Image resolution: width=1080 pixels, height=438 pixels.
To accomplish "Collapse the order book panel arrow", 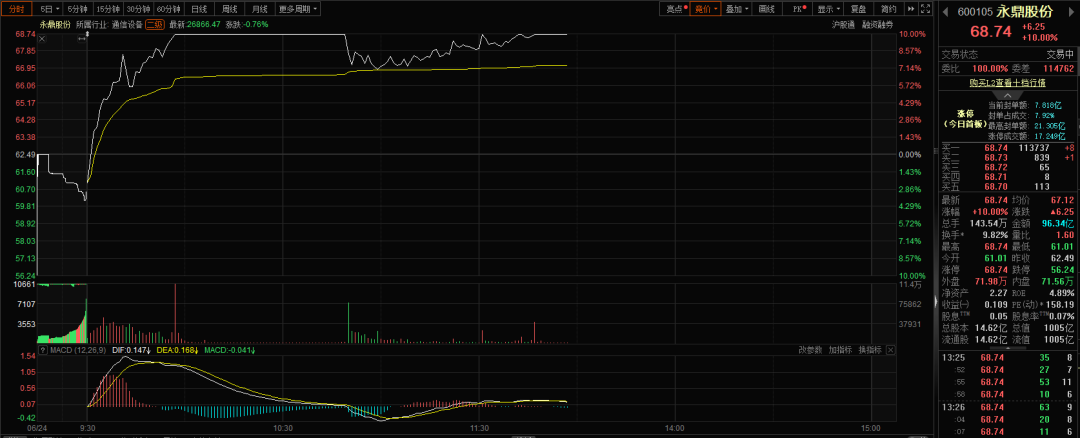I will (1008, 95).
